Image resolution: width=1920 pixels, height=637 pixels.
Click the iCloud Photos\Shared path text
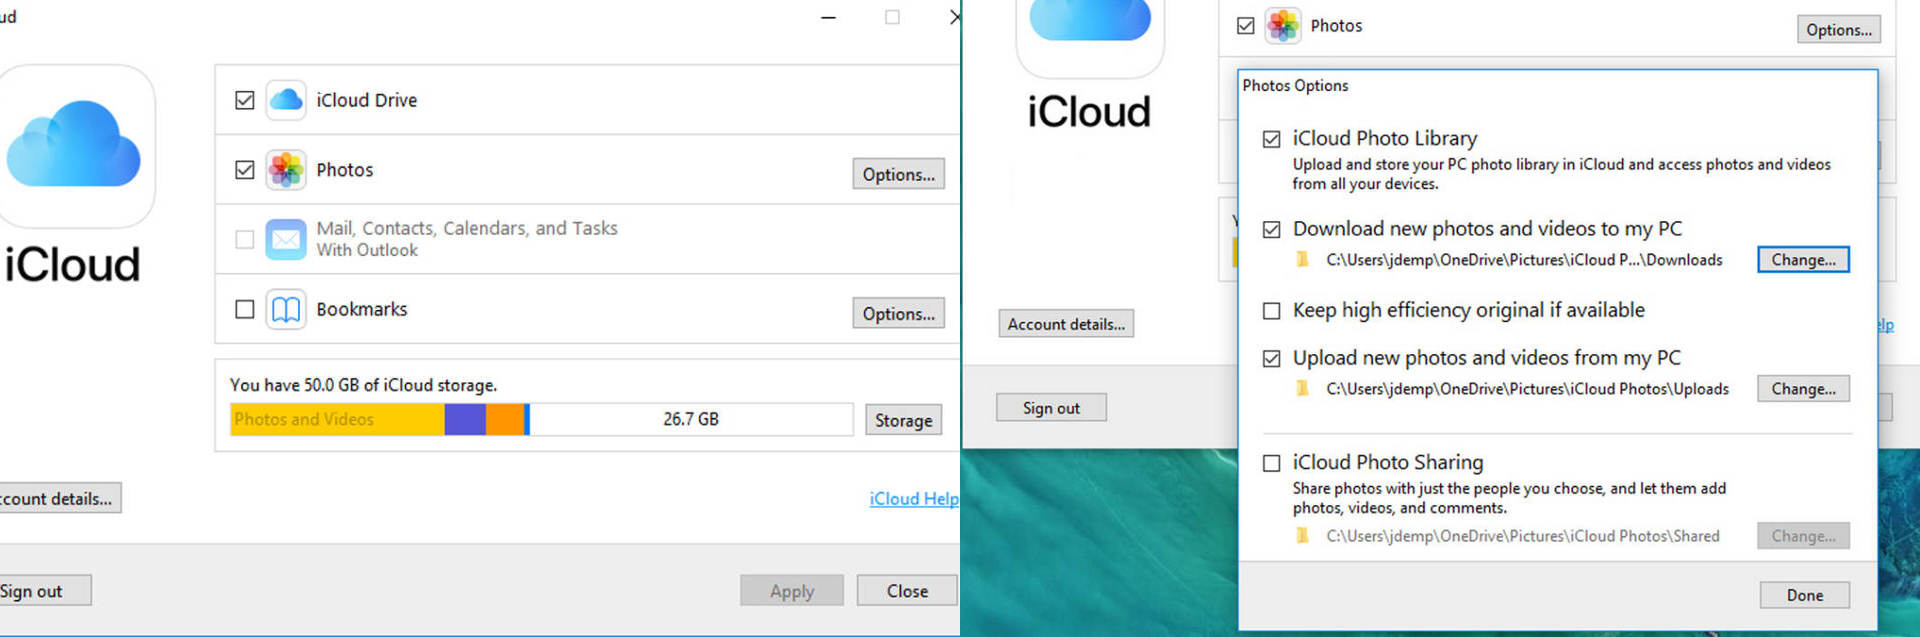pos(1523,536)
